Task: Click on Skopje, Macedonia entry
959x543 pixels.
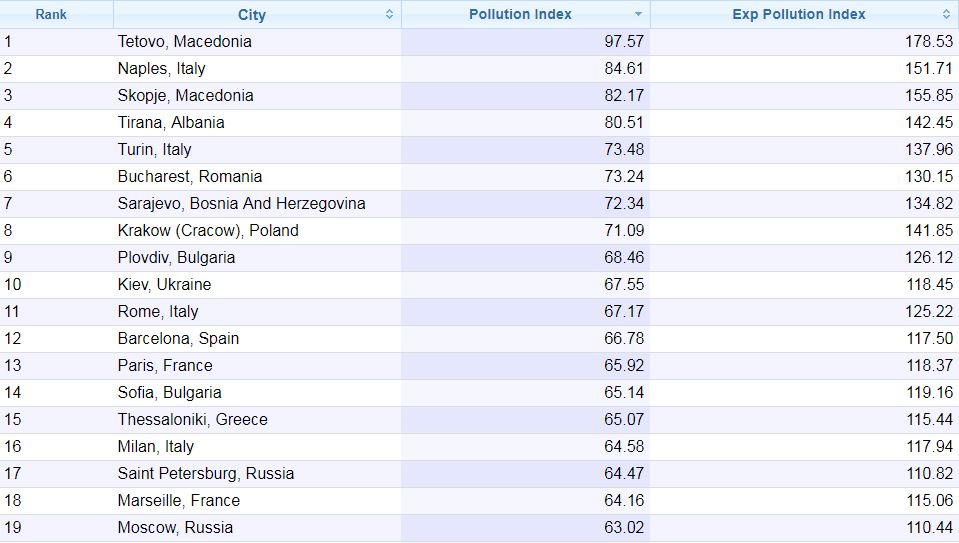Action: (x=186, y=96)
